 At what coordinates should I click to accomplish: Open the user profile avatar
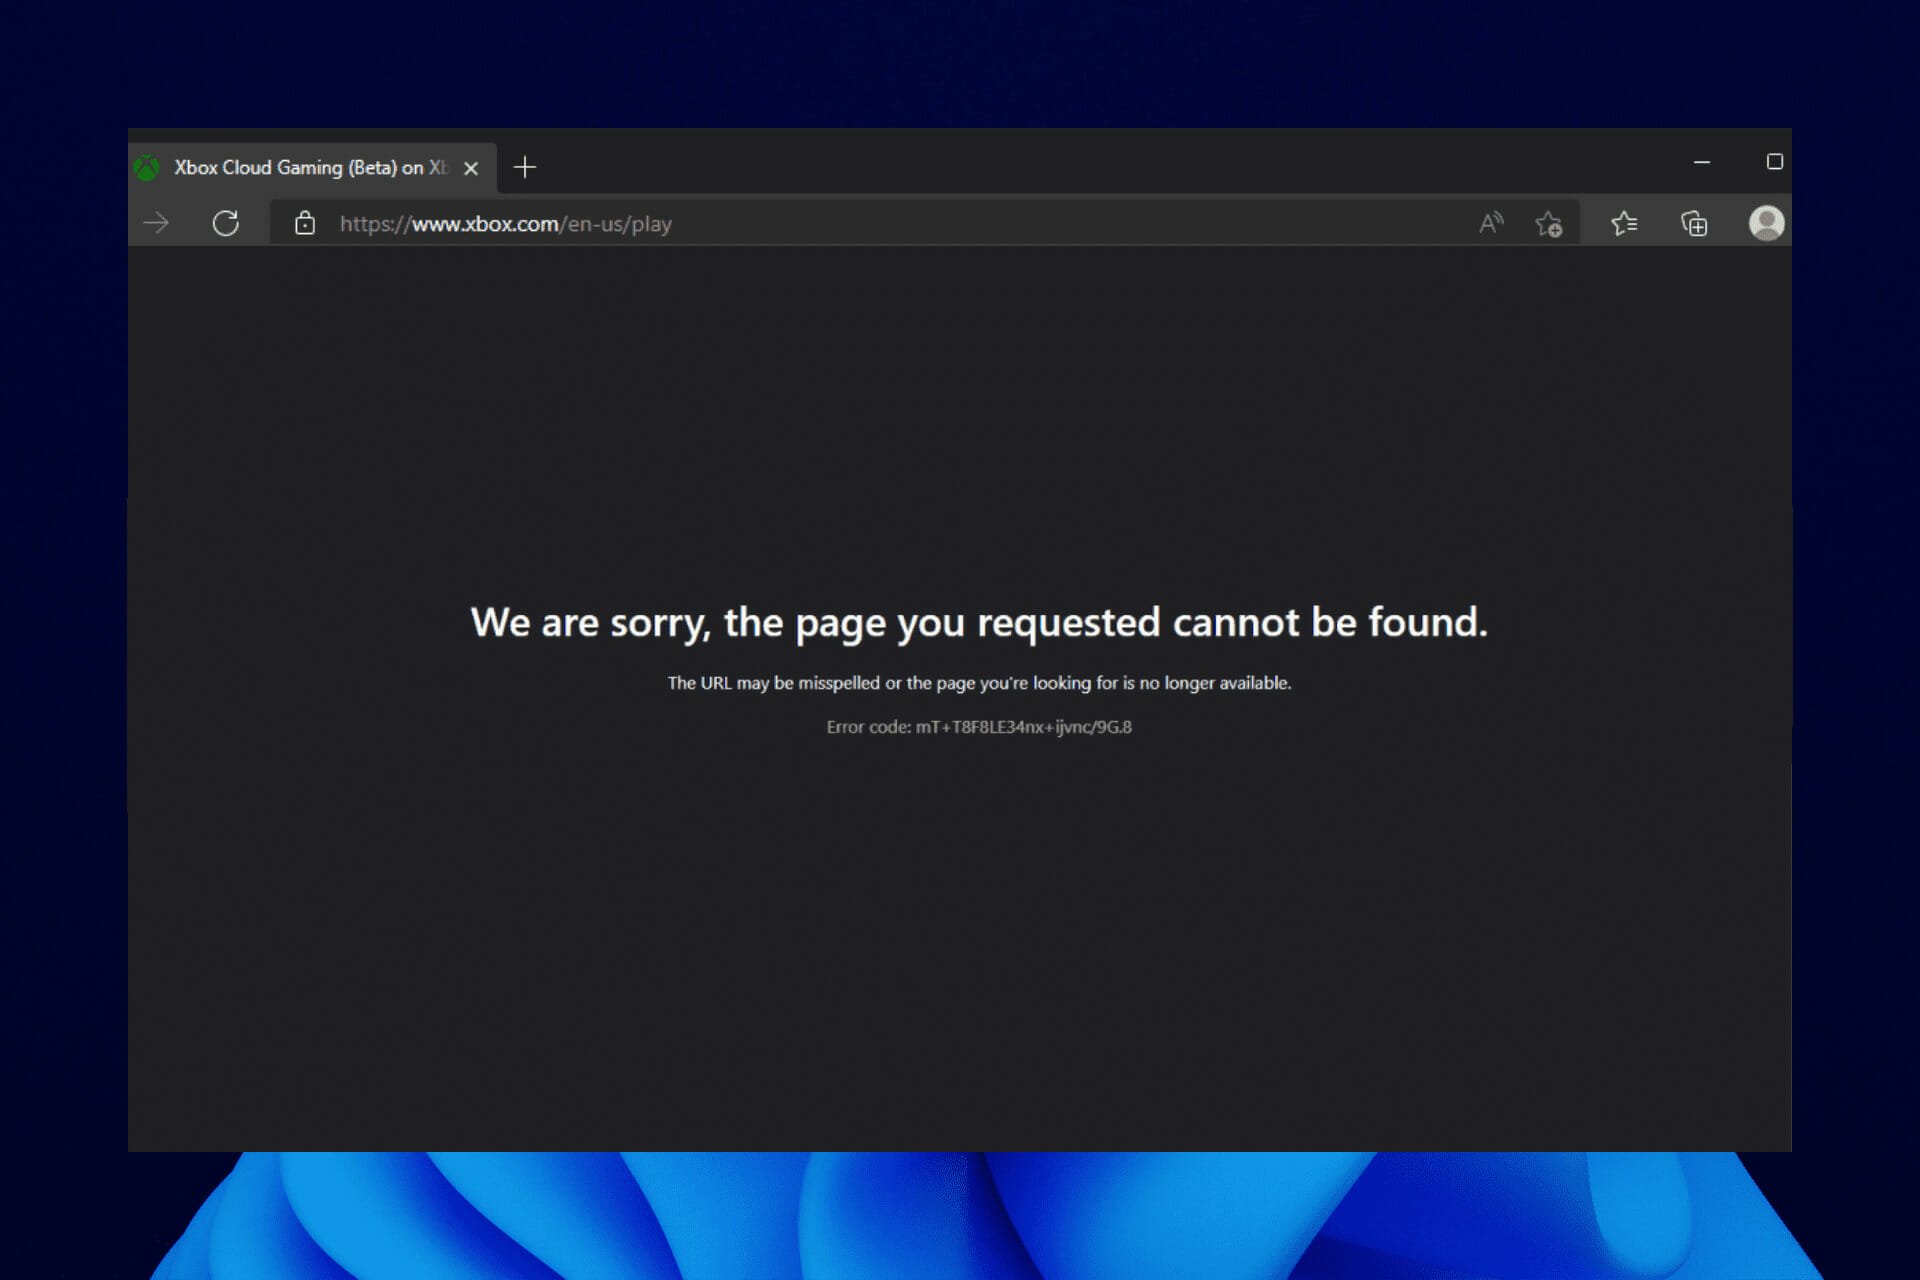[x=1767, y=223]
